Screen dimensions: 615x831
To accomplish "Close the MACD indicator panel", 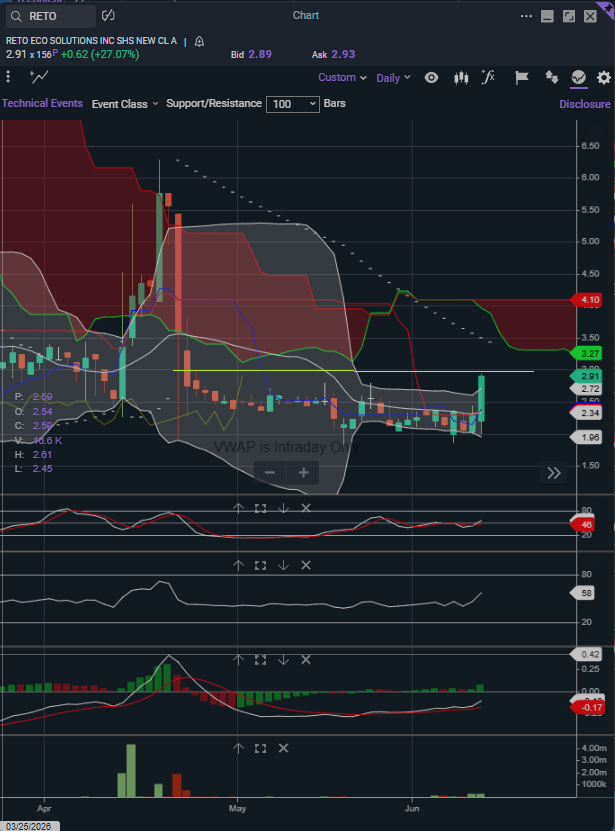I will click(306, 660).
